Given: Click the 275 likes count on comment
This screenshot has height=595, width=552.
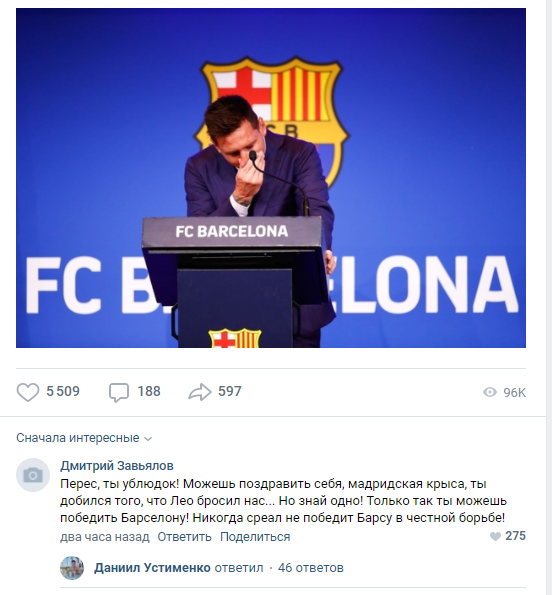Looking at the screenshot, I should pos(515,536).
